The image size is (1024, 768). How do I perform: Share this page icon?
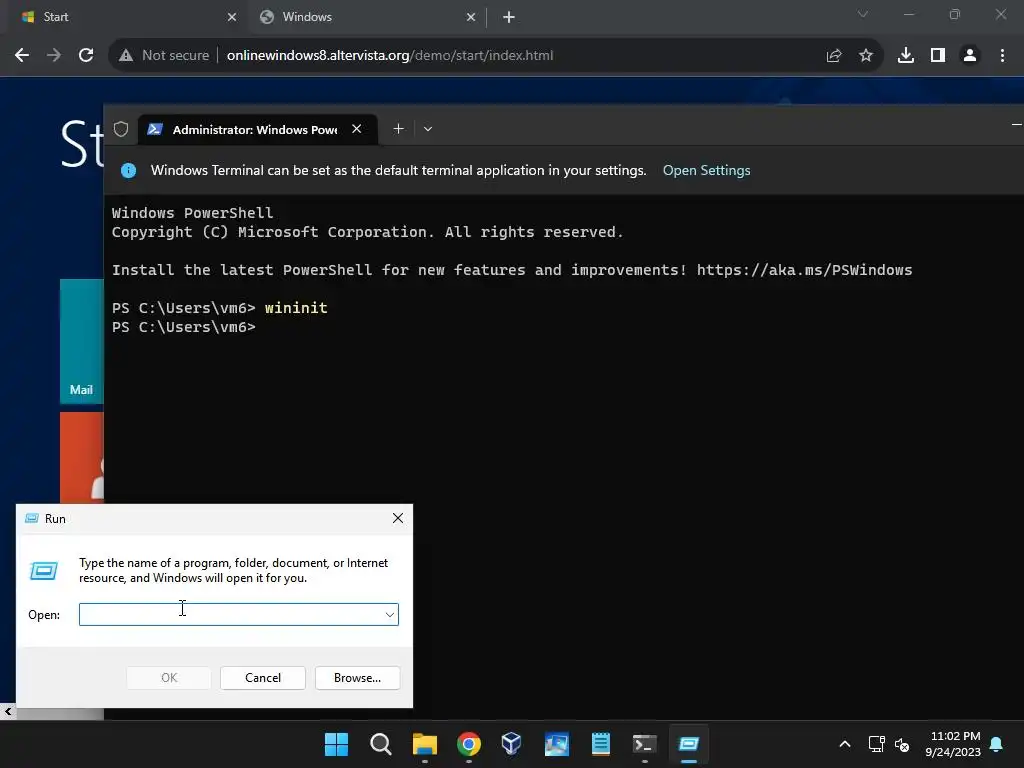(833, 56)
